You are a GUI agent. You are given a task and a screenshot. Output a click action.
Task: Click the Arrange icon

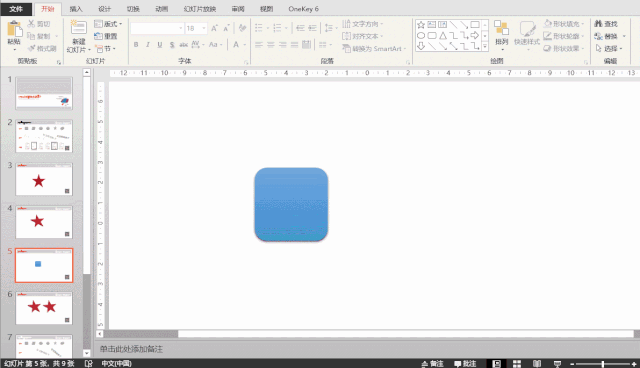[x=501, y=28]
